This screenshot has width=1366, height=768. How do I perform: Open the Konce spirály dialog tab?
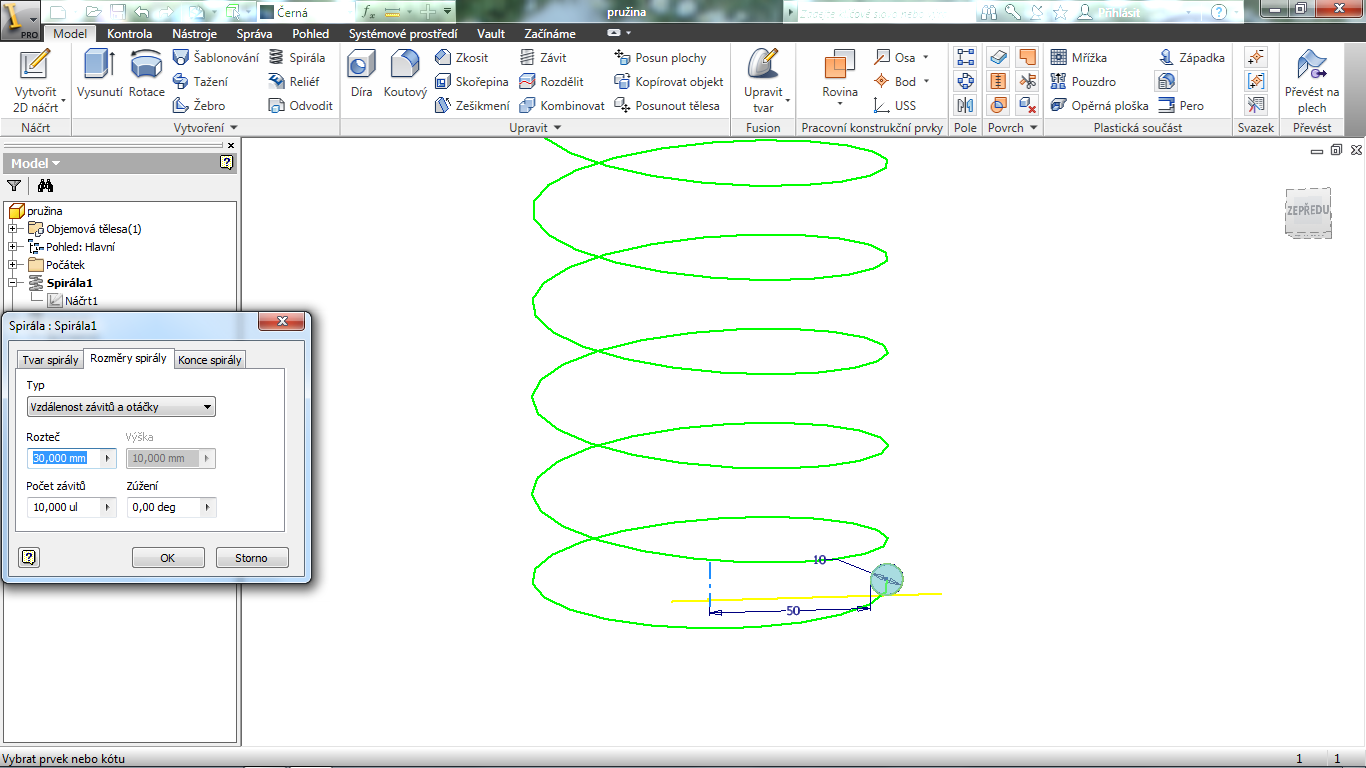(x=210, y=360)
